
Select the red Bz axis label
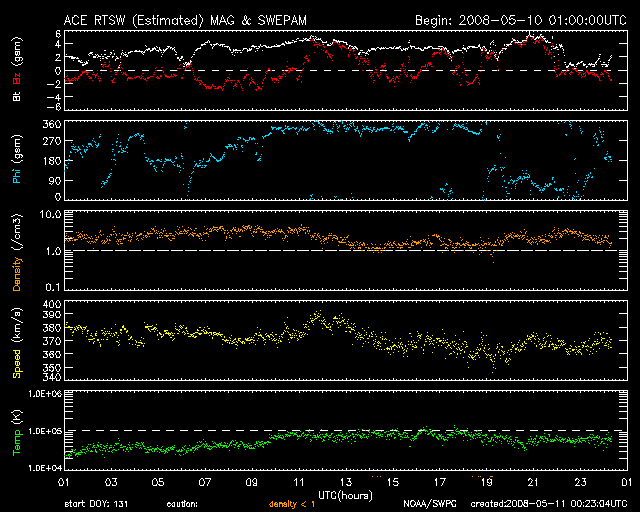pyautogui.click(x=17, y=79)
